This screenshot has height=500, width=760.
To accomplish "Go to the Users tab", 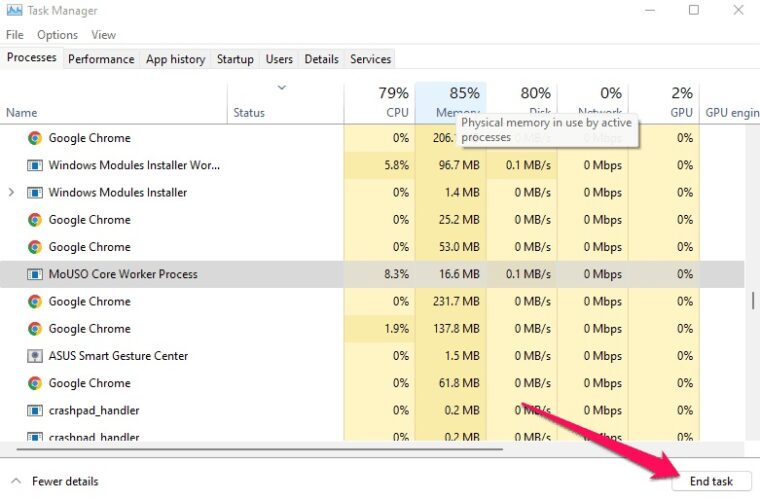I will pyautogui.click(x=279, y=59).
